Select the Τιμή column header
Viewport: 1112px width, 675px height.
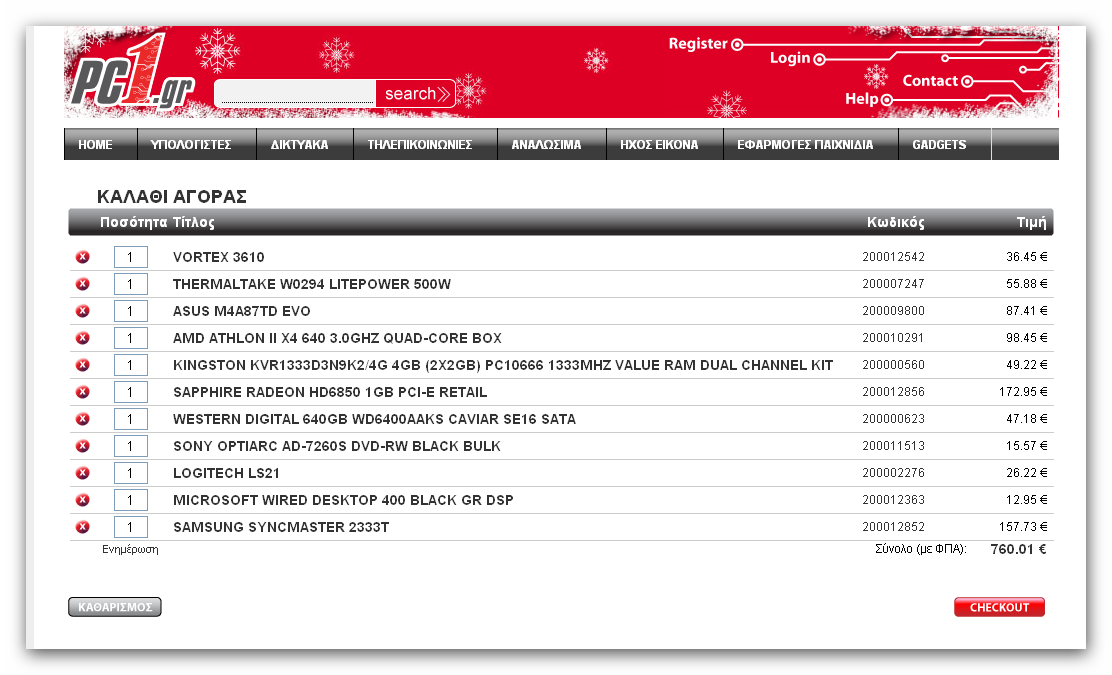1032,223
